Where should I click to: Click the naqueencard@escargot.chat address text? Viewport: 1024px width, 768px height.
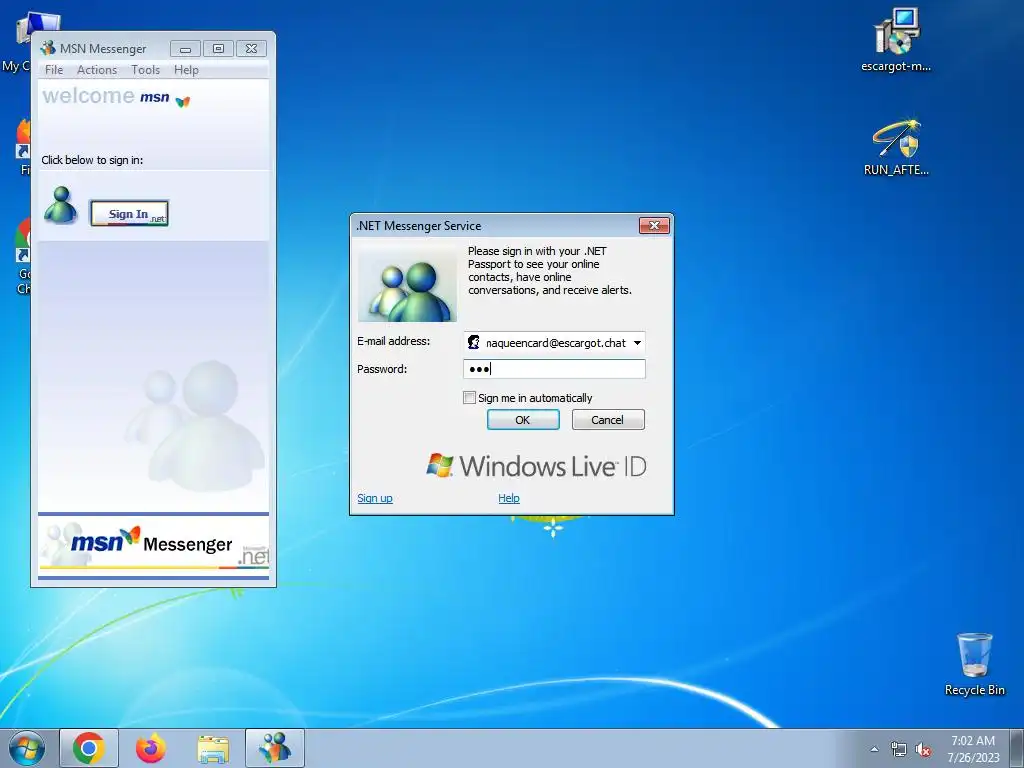556,343
